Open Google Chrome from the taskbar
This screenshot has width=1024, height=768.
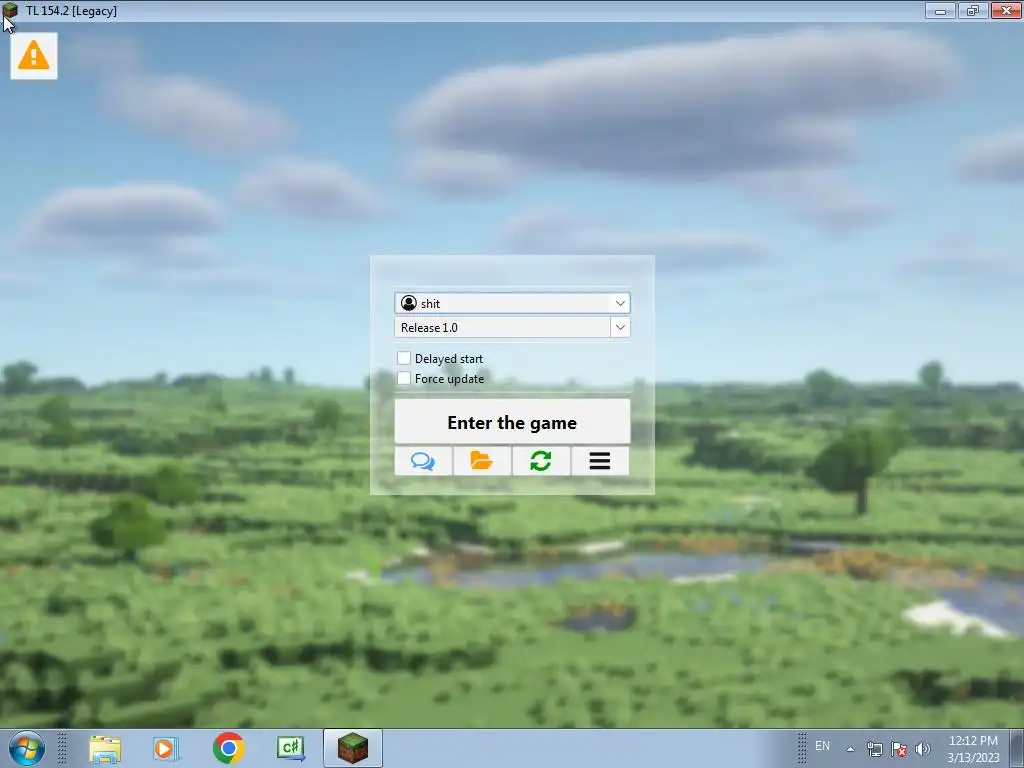coord(229,748)
